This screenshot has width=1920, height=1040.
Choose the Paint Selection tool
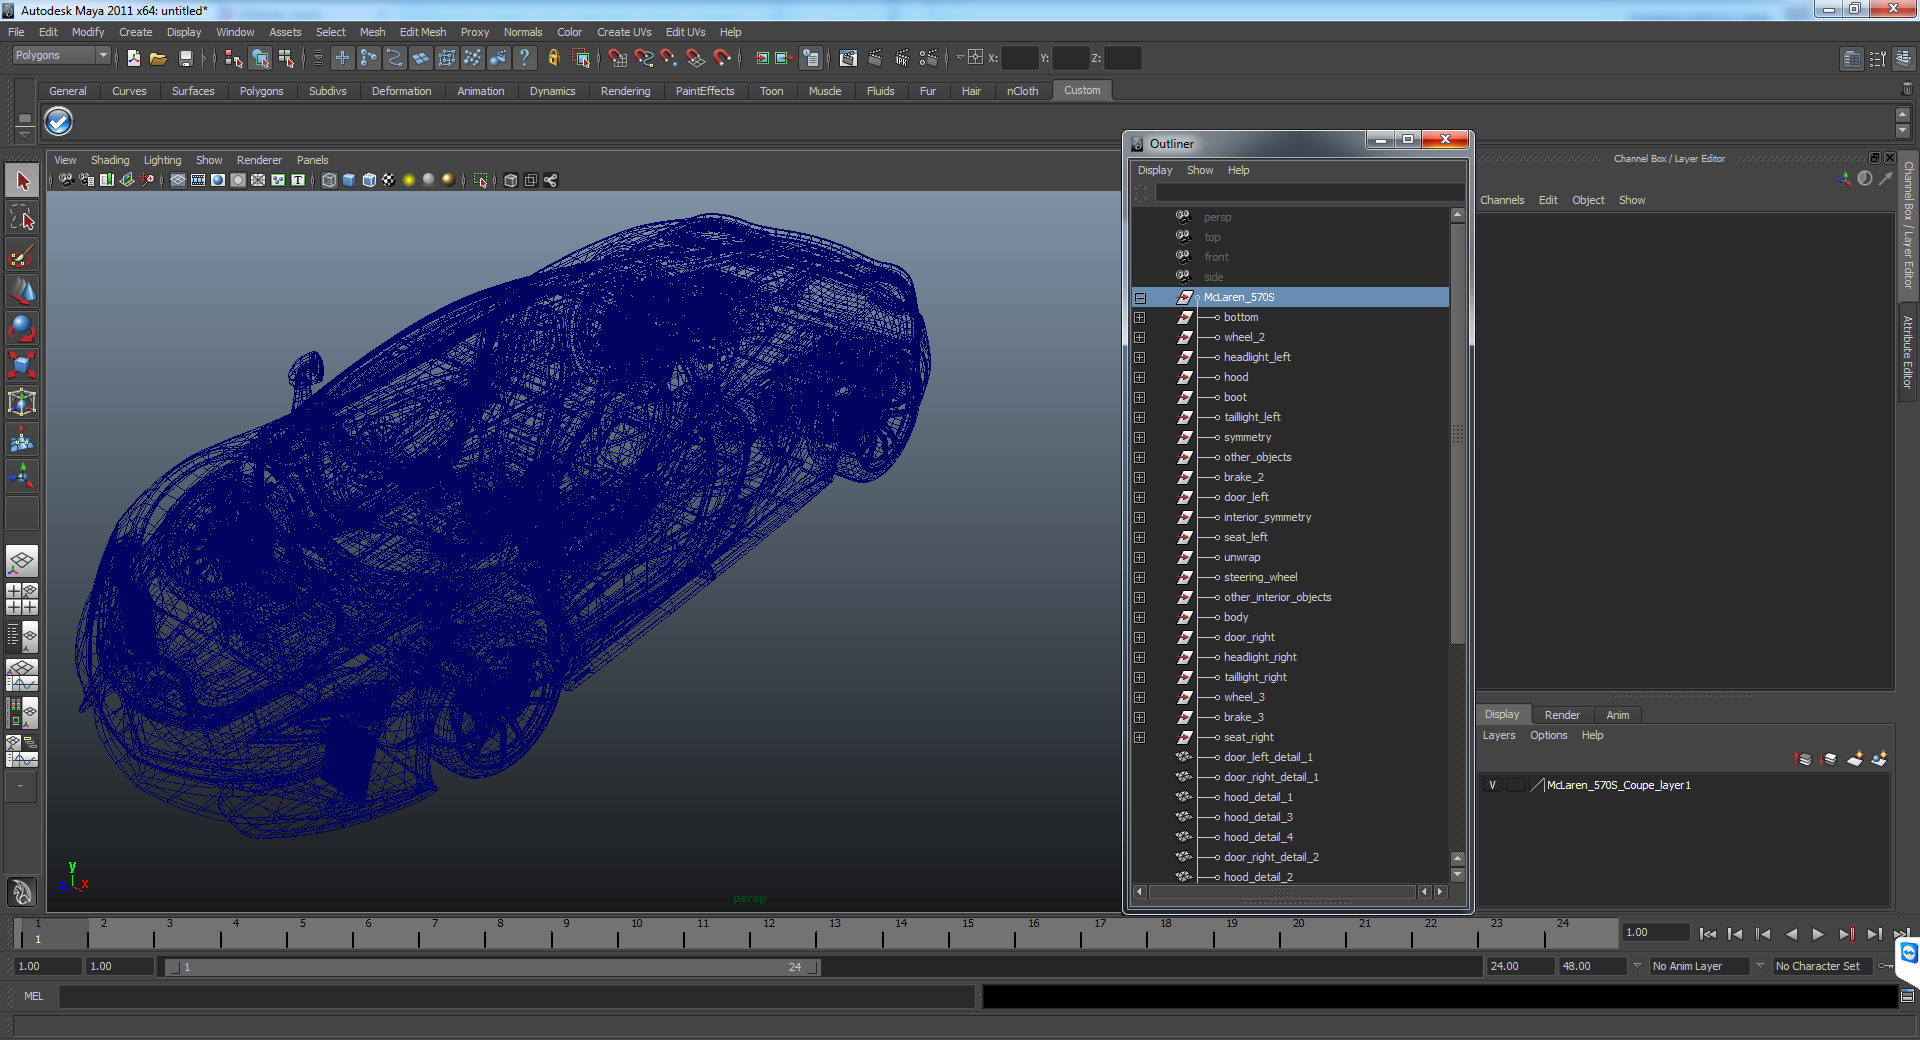[x=22, y=255]
